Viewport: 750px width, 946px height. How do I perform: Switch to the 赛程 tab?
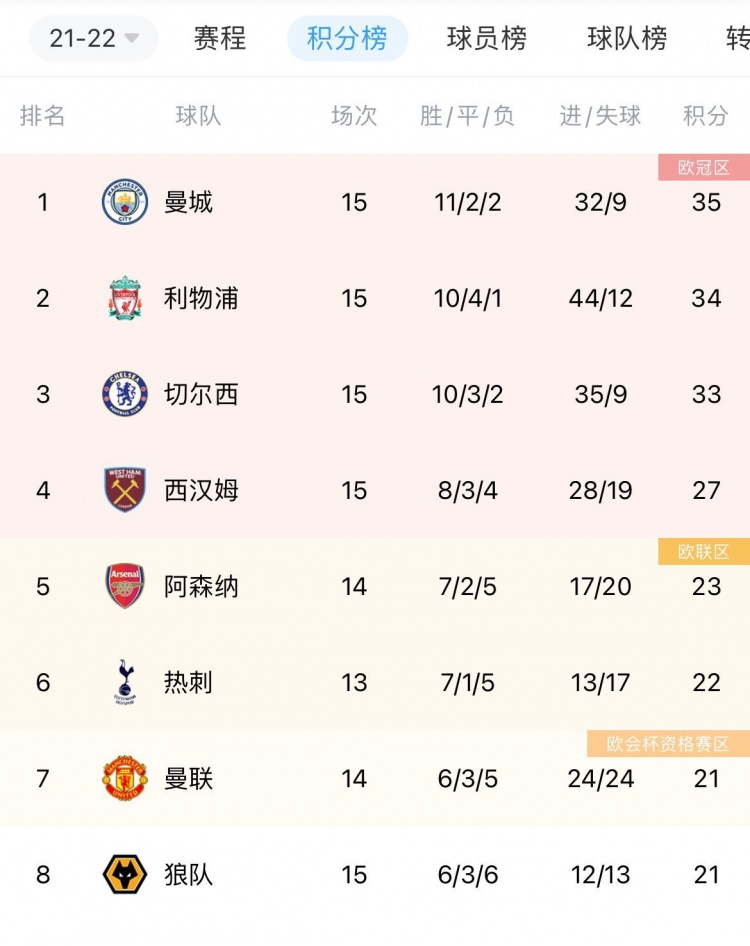point(220,39)
